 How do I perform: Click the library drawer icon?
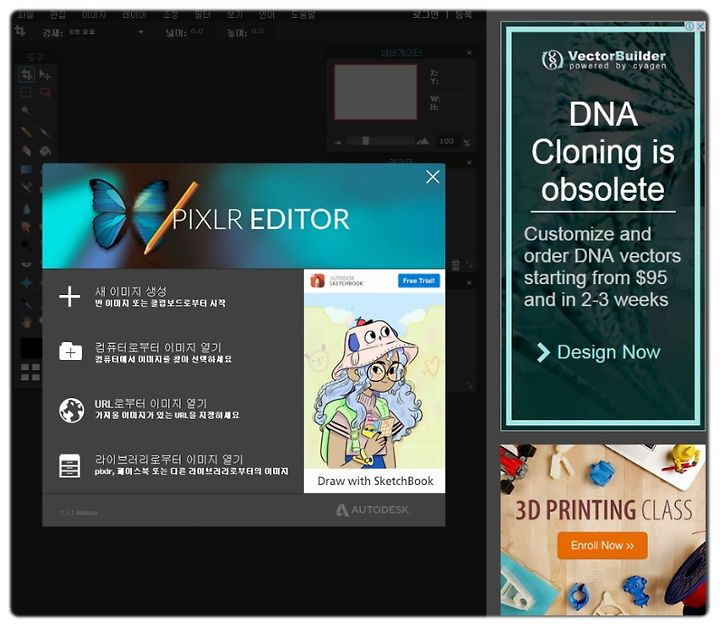69,466
